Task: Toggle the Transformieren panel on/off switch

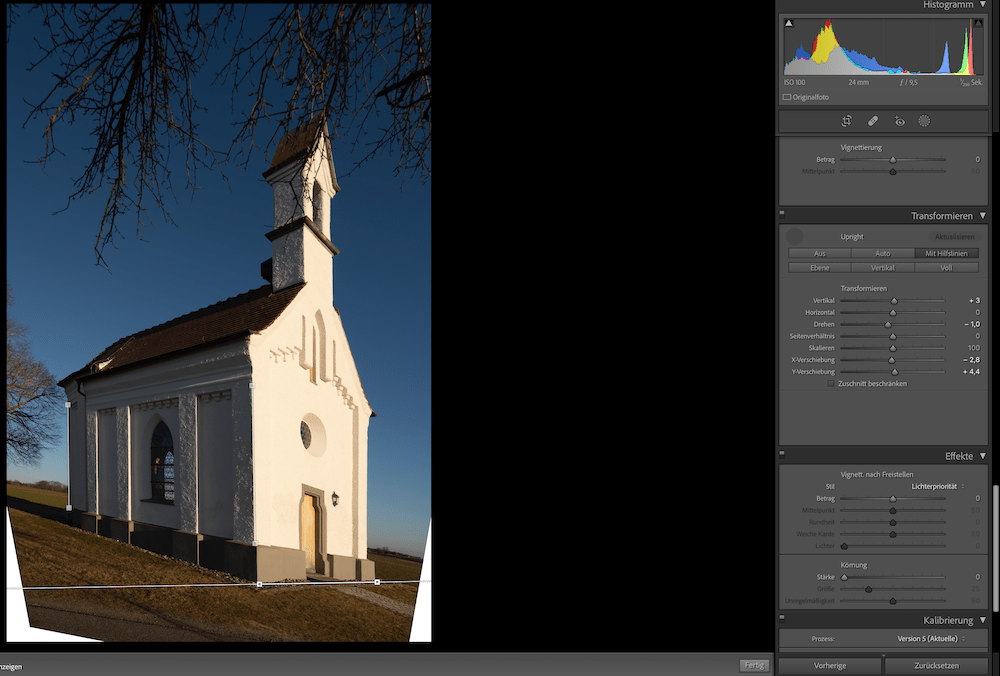Action: click(x=783, y=214)
